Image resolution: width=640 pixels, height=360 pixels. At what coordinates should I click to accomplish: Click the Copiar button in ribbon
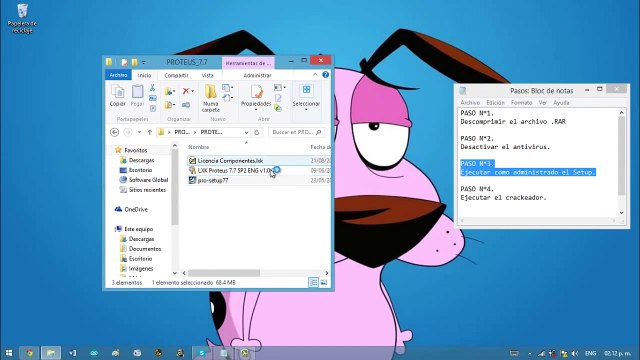[118, 96]
